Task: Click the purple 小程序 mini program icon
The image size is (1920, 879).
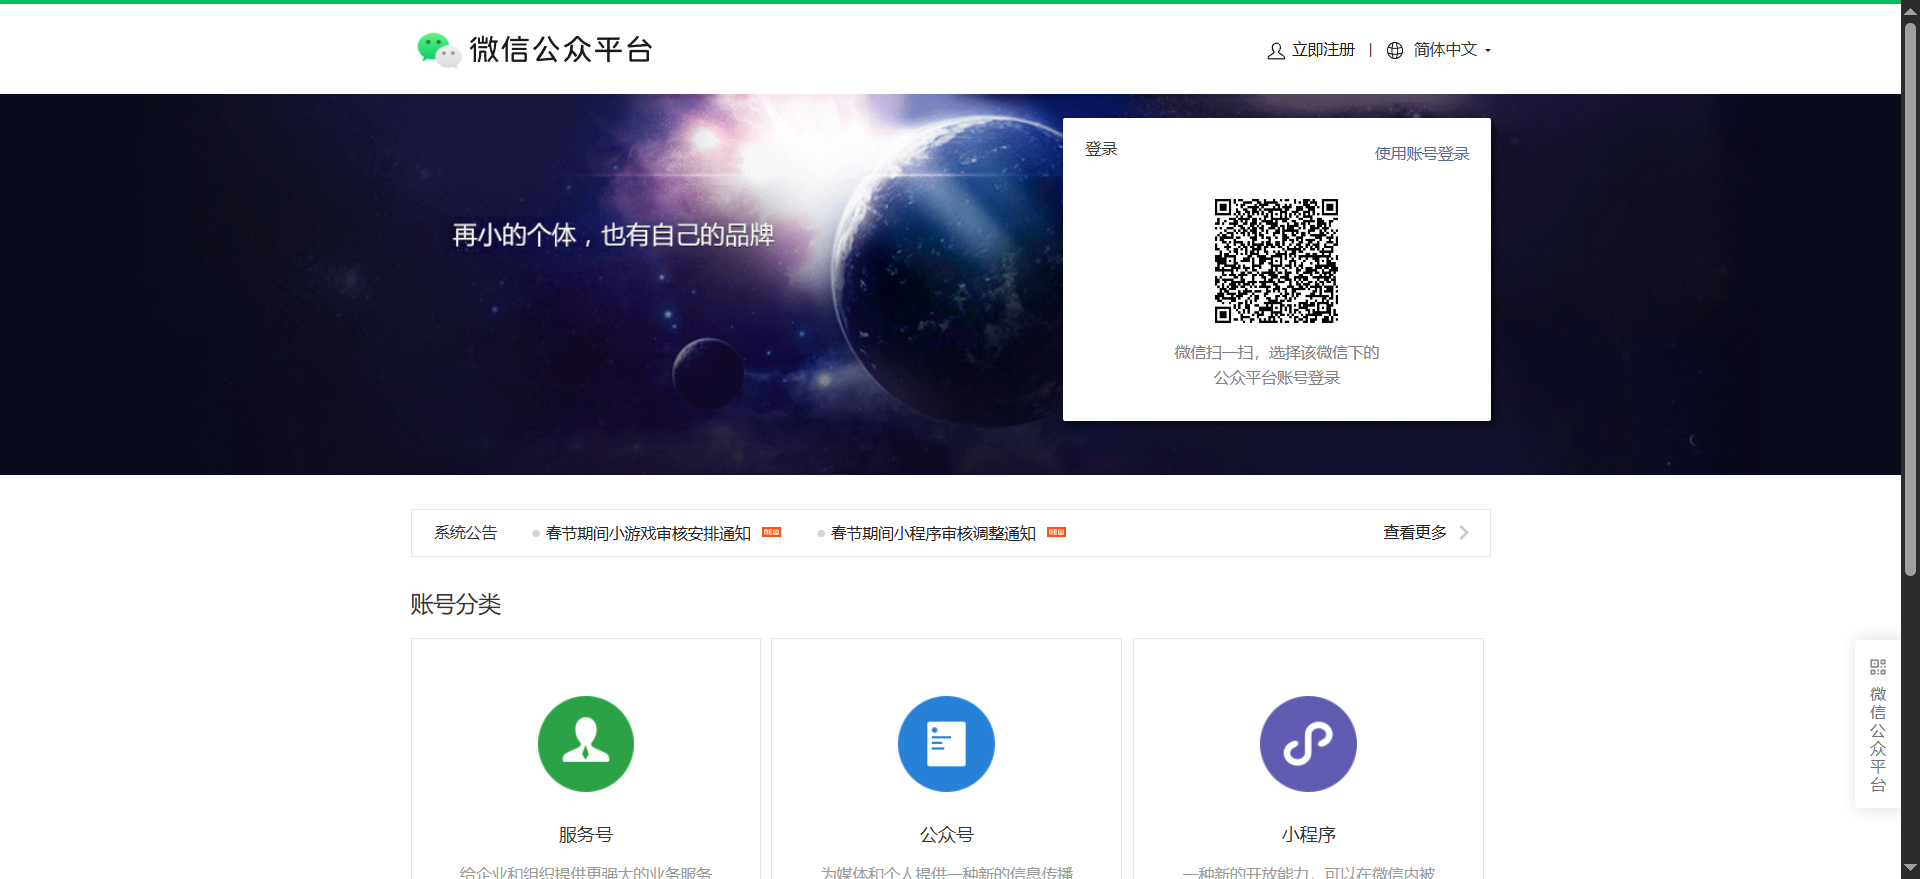Action: [1308, 744]
